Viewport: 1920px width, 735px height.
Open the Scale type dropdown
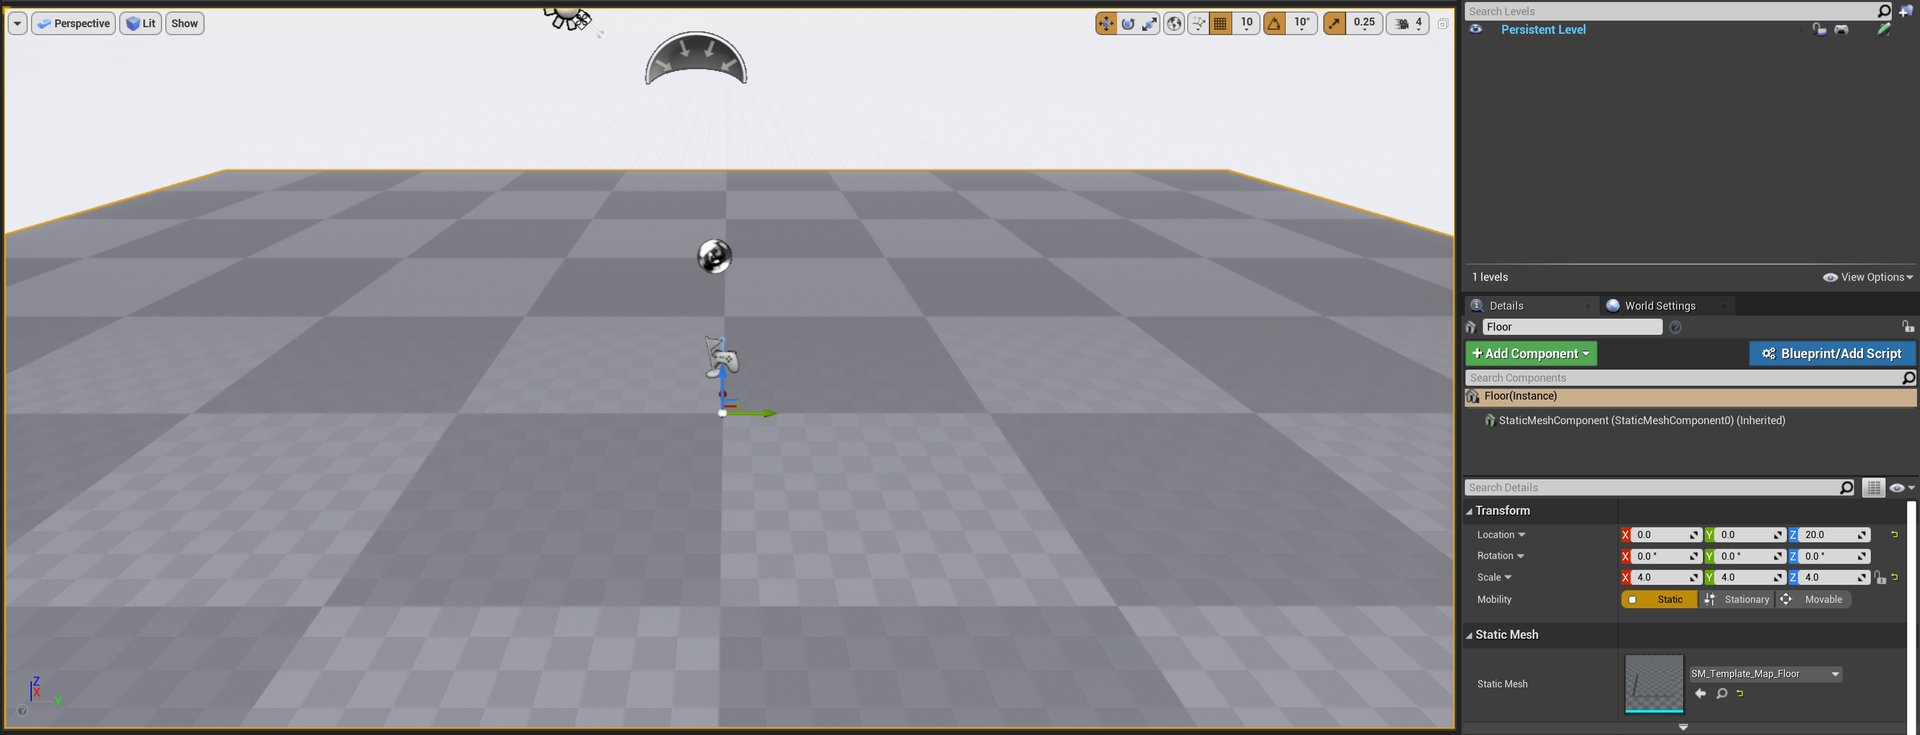[x=1495, y=578]
